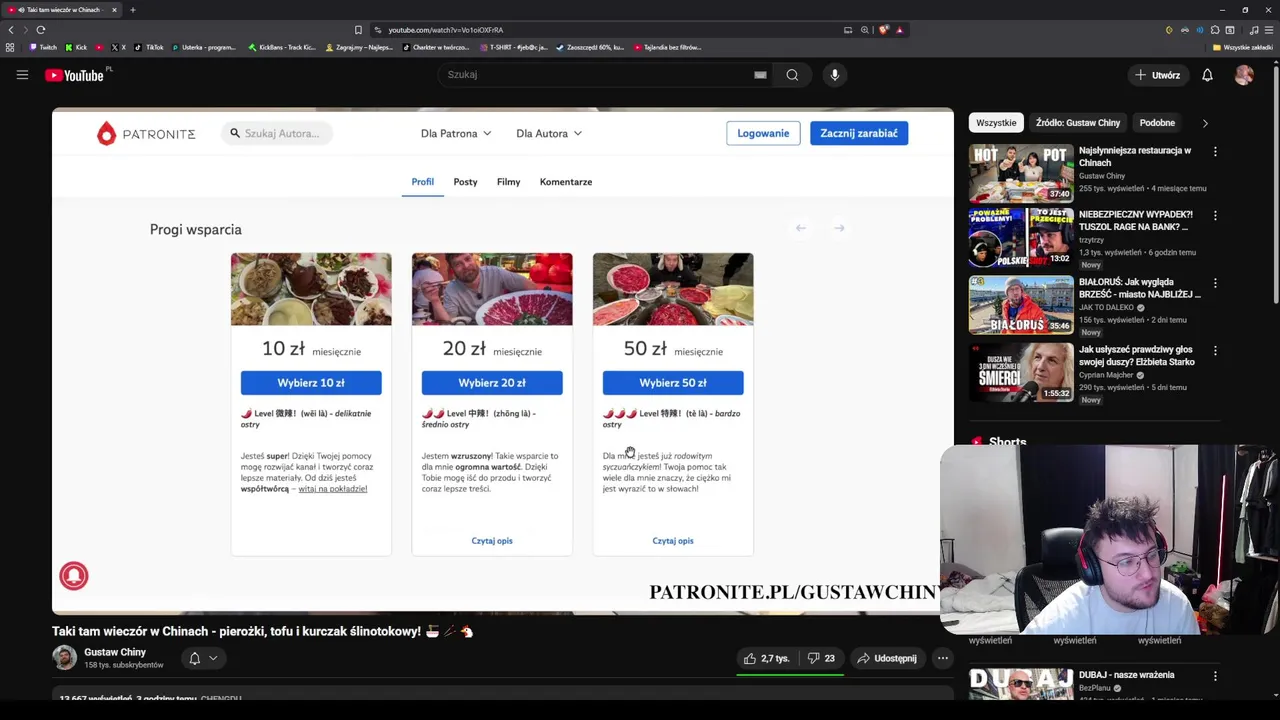Click the subscription notification bell icon

[195, 658]
